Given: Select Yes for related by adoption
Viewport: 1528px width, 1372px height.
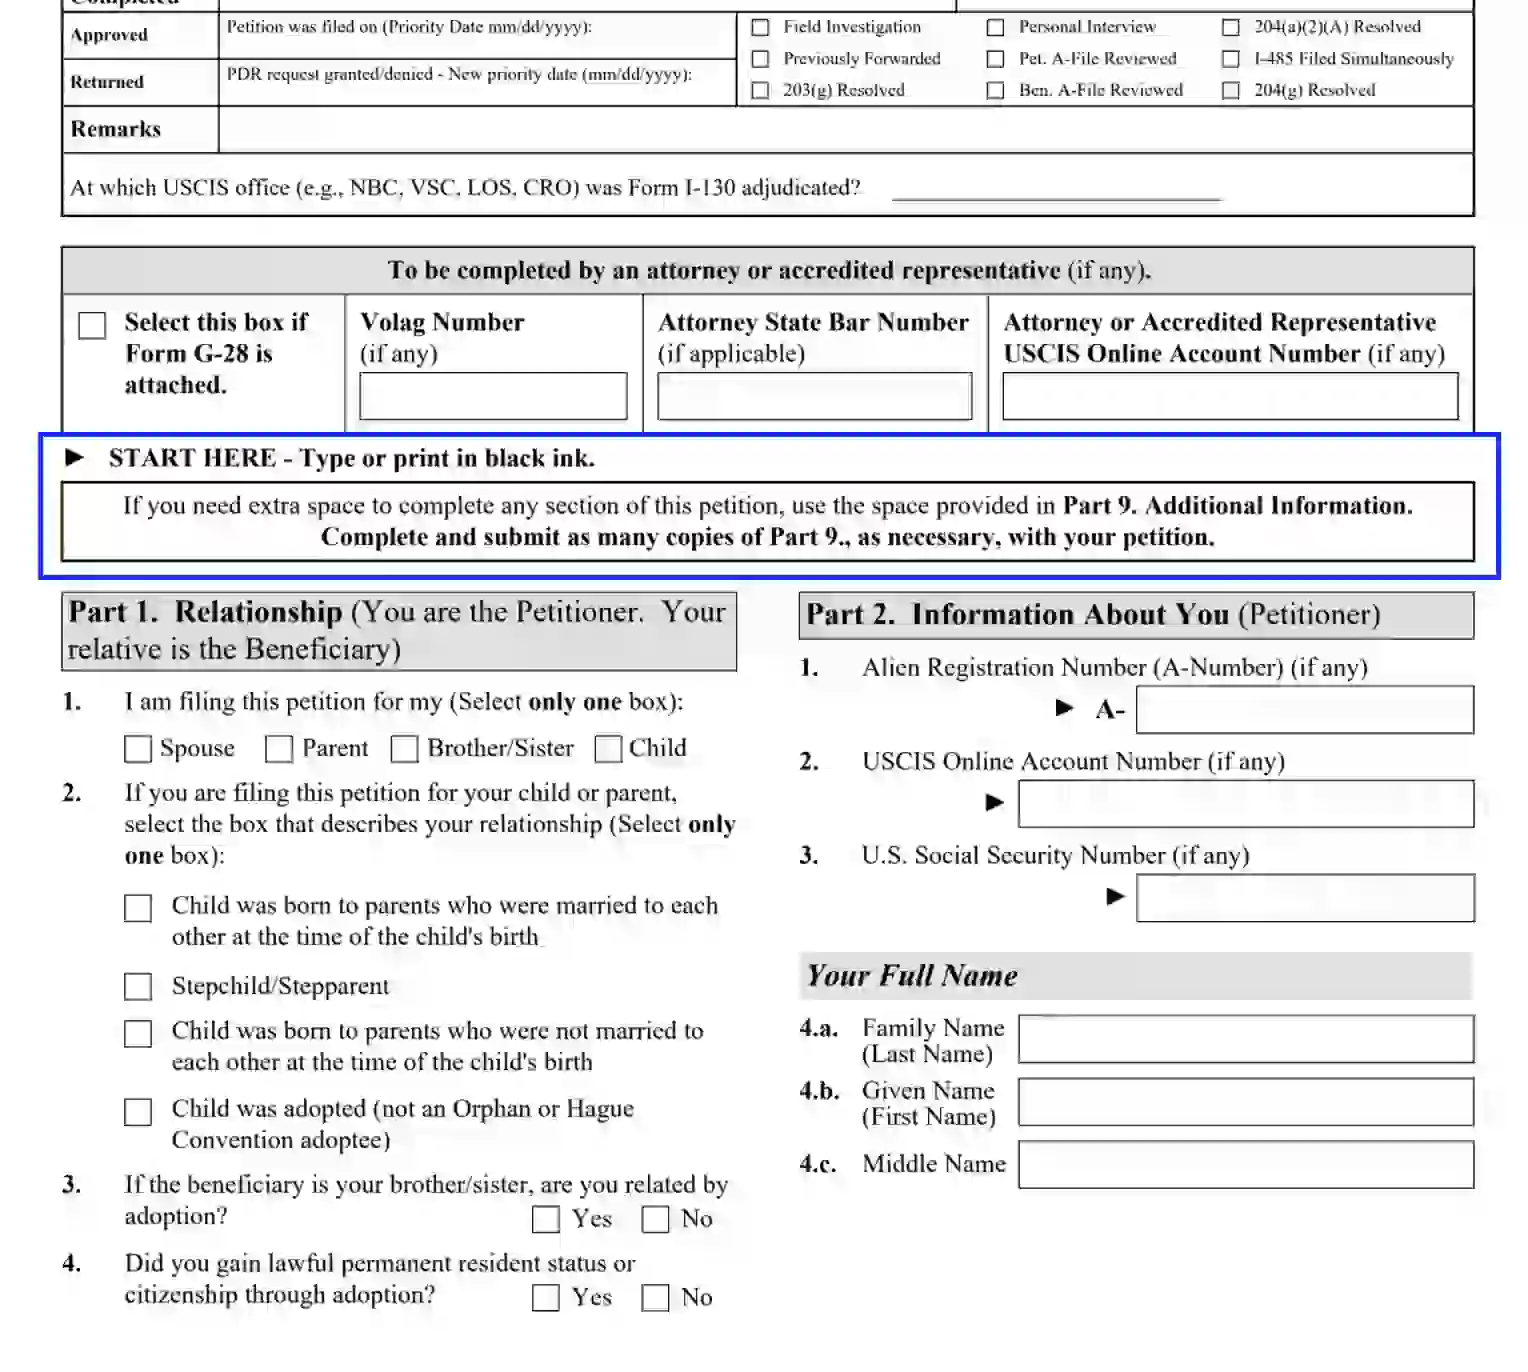Looking at the screenshot, I should [546, 1219].
